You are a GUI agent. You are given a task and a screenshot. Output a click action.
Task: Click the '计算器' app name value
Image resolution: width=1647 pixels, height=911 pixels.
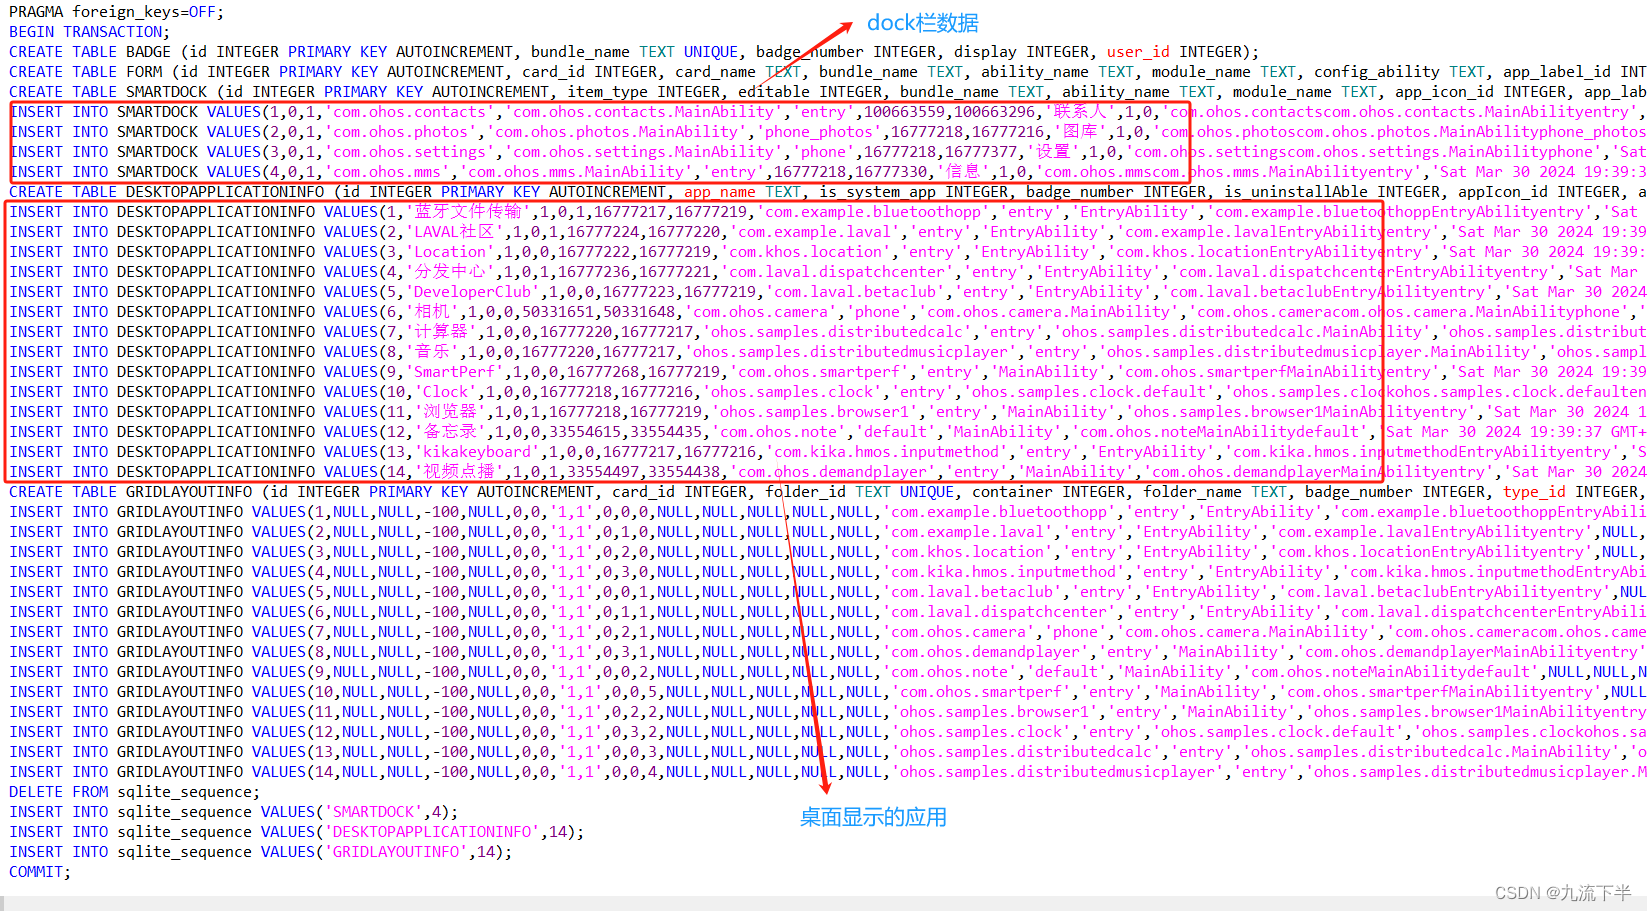tap(441, 332)
